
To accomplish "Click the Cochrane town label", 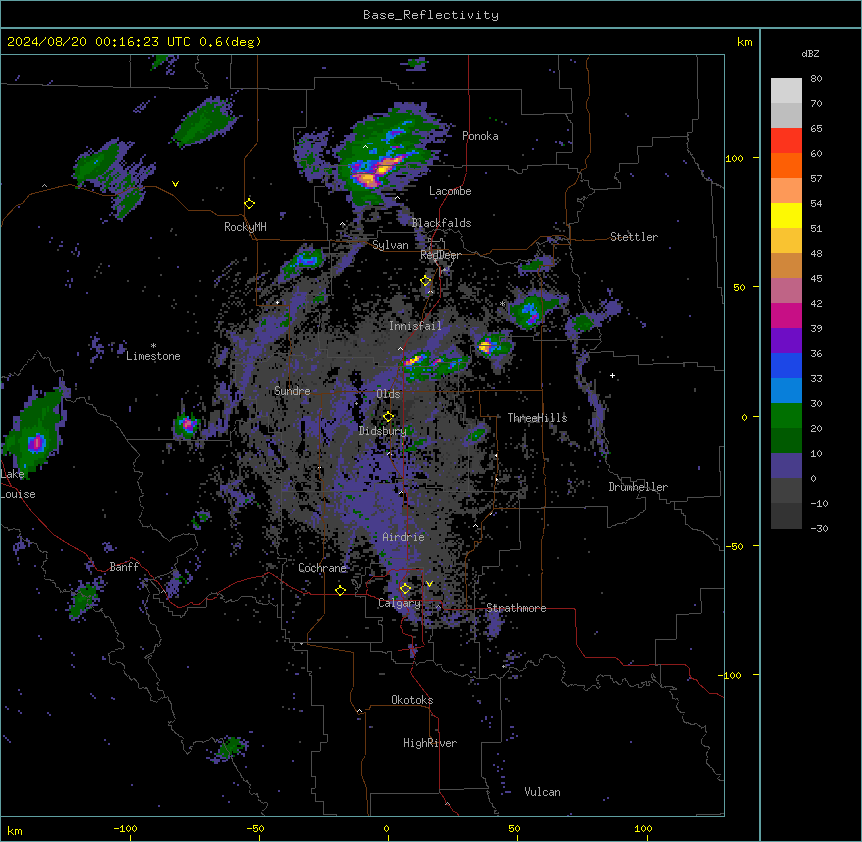I will pos(322,568).
